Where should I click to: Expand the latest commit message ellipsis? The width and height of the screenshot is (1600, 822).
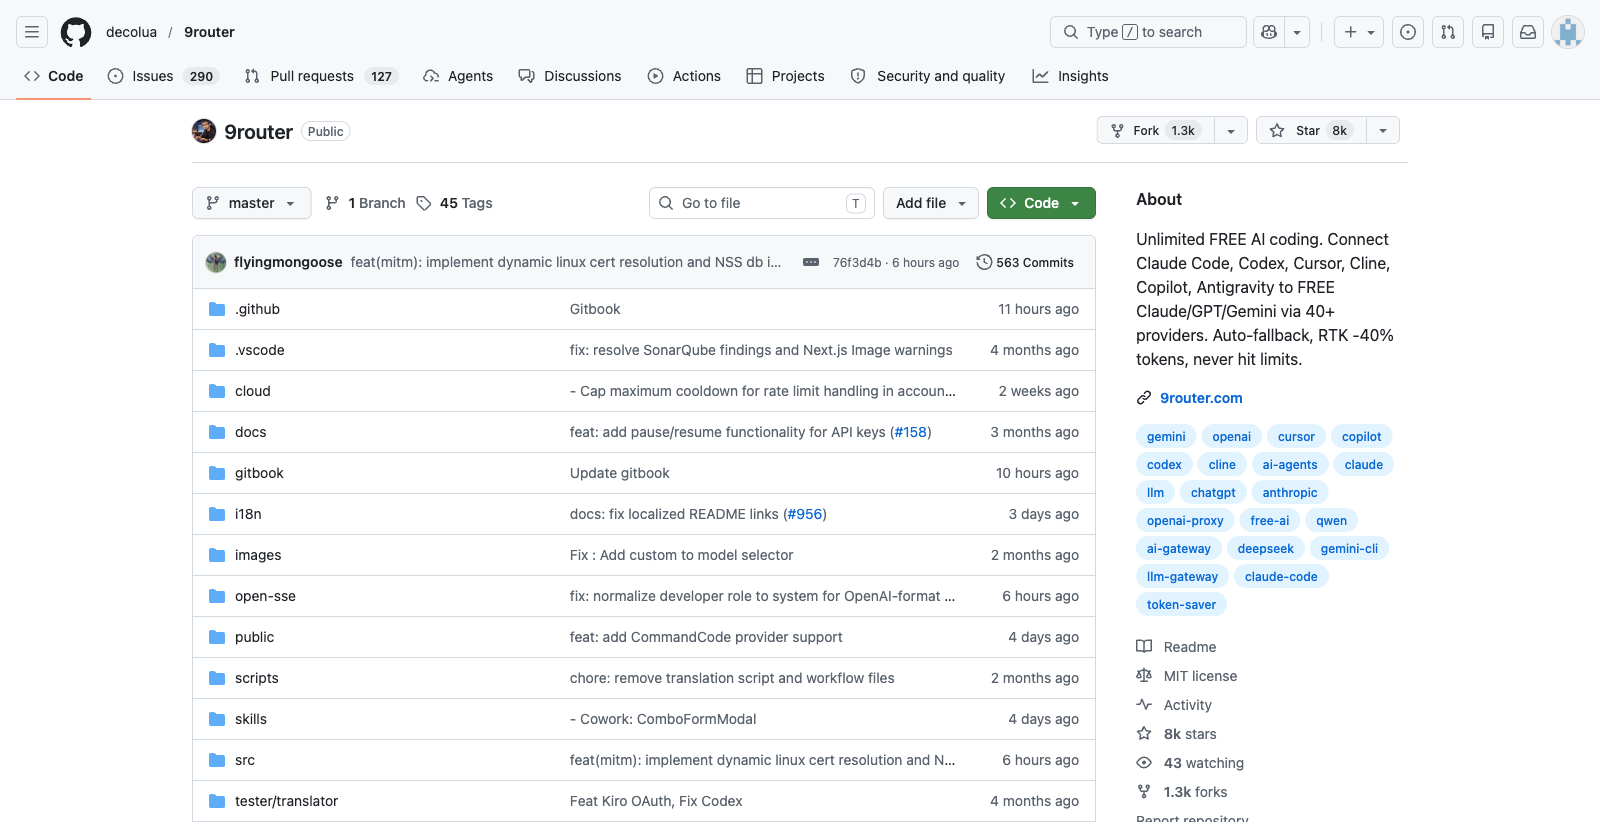coord(811,262)
